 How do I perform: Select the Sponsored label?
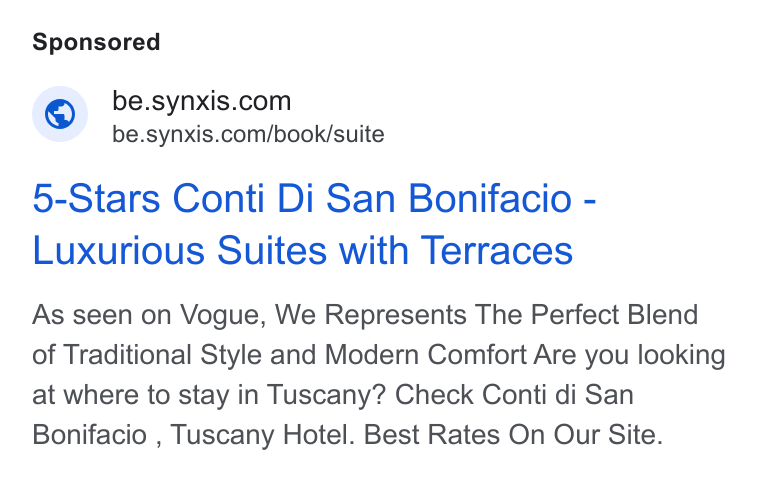coord(96,42)
